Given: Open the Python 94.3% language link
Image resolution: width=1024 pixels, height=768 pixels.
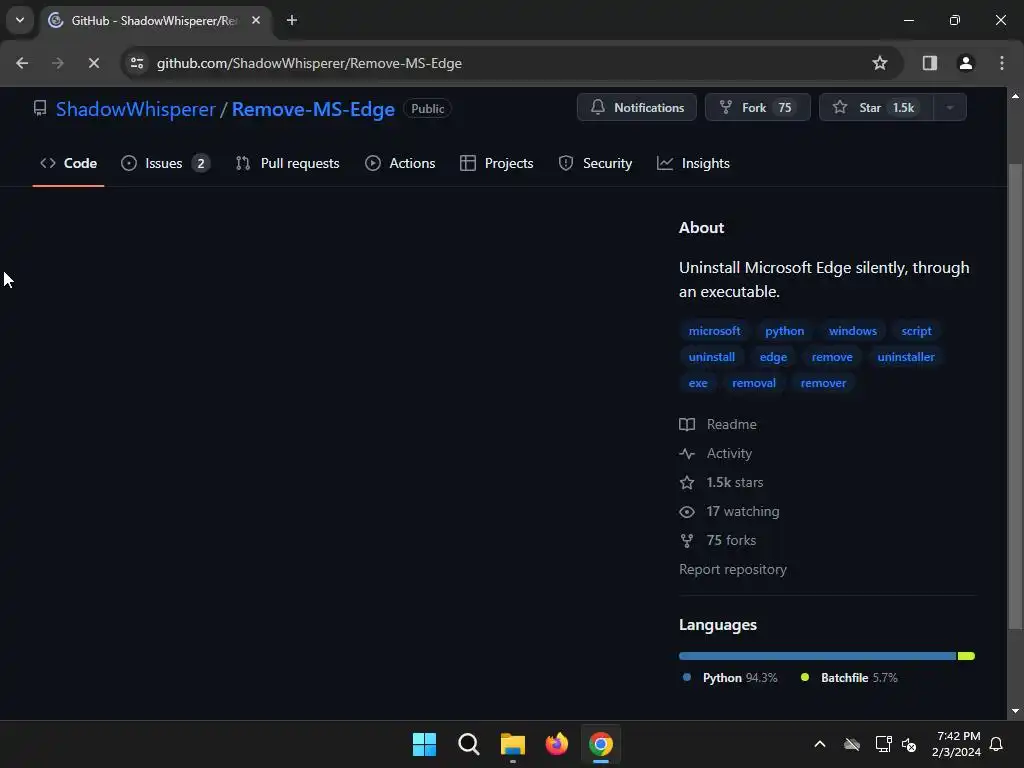Looking at the screenshot, I should pos(729,678).
